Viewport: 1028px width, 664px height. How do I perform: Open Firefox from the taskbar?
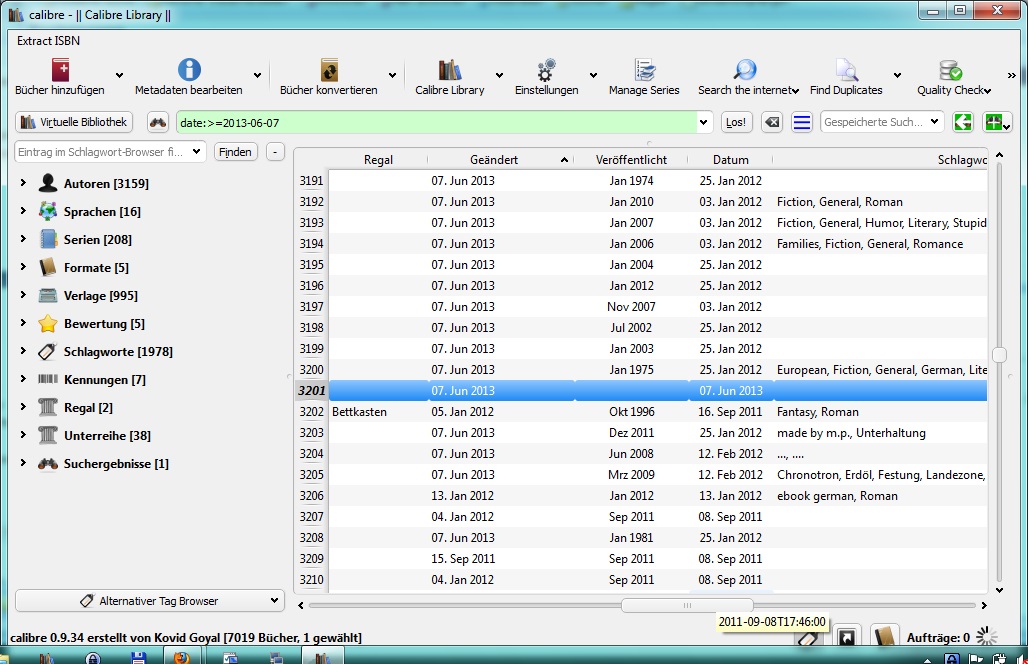(x=182, y=657)
